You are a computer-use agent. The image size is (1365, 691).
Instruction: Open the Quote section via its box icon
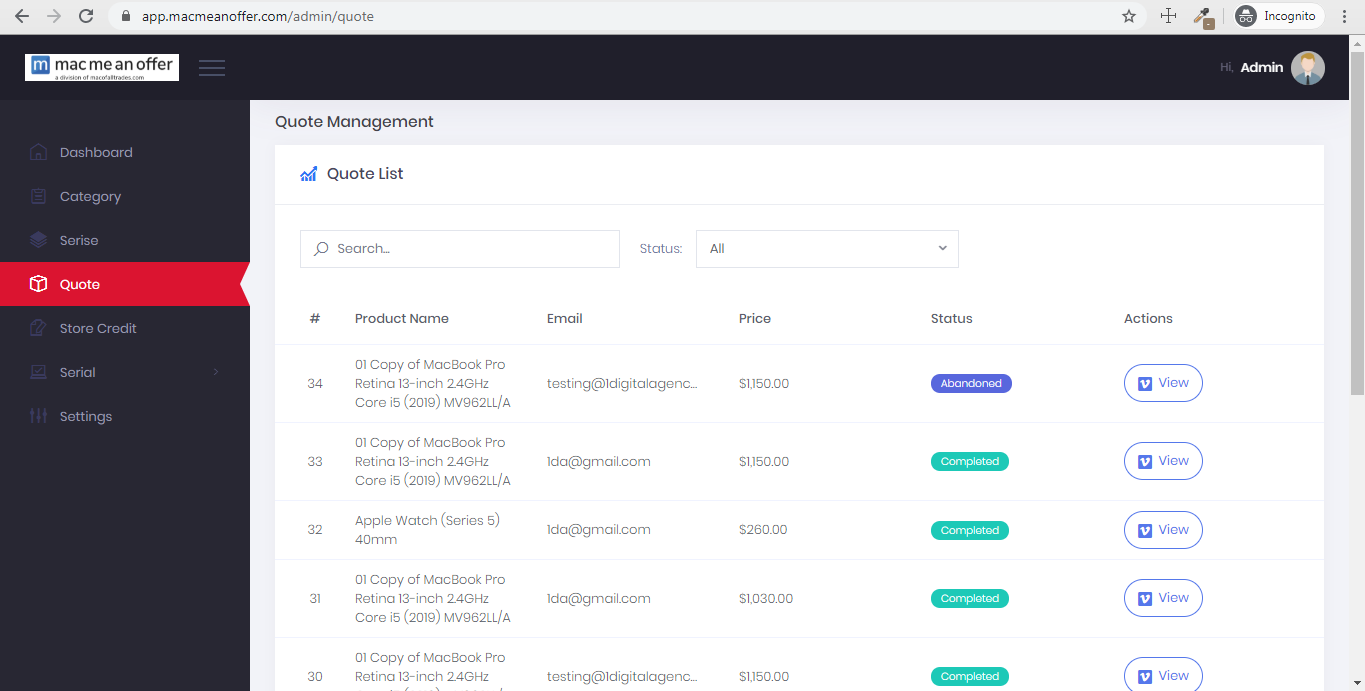38,284
